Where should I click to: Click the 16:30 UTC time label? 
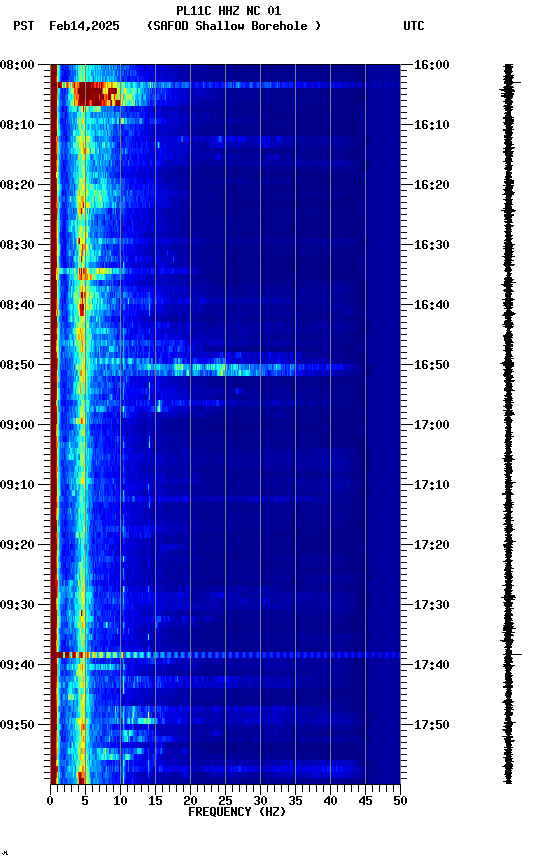[x=432, y=245]
